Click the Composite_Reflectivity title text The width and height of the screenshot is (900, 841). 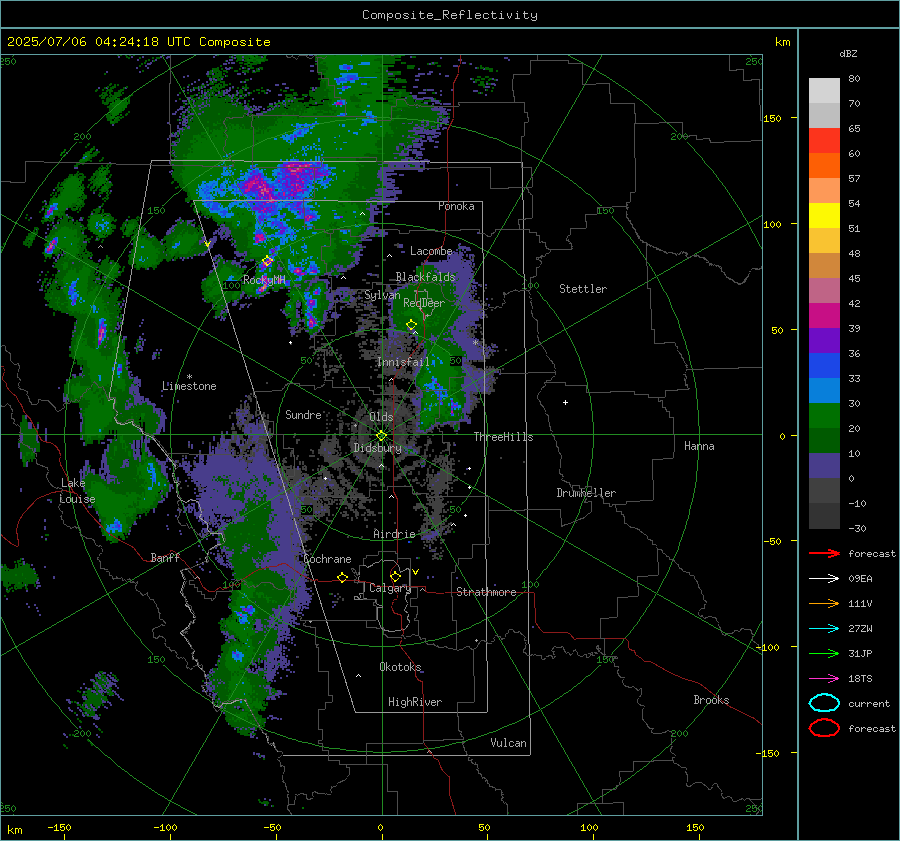(x=450, y=15)
